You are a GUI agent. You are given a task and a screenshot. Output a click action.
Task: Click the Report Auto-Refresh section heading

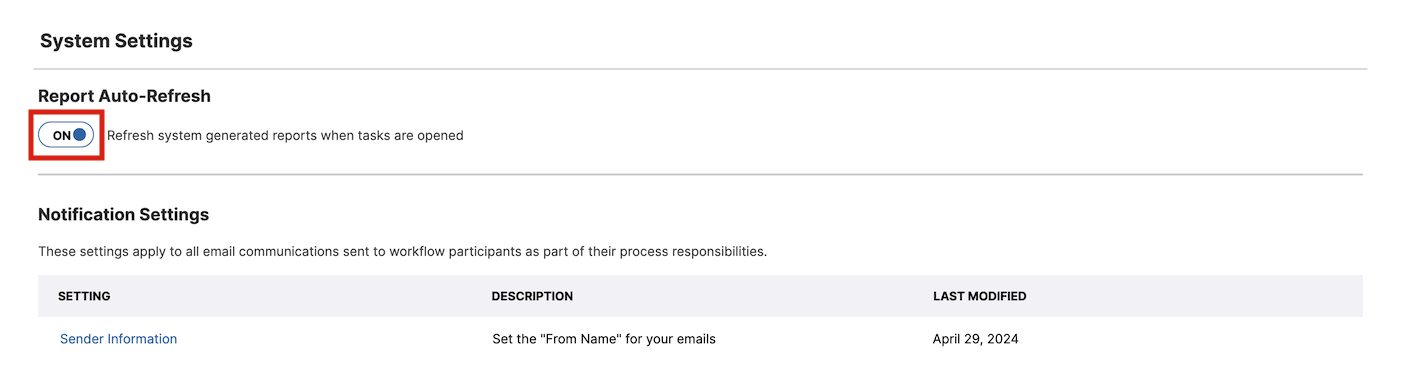click(124, 96)
